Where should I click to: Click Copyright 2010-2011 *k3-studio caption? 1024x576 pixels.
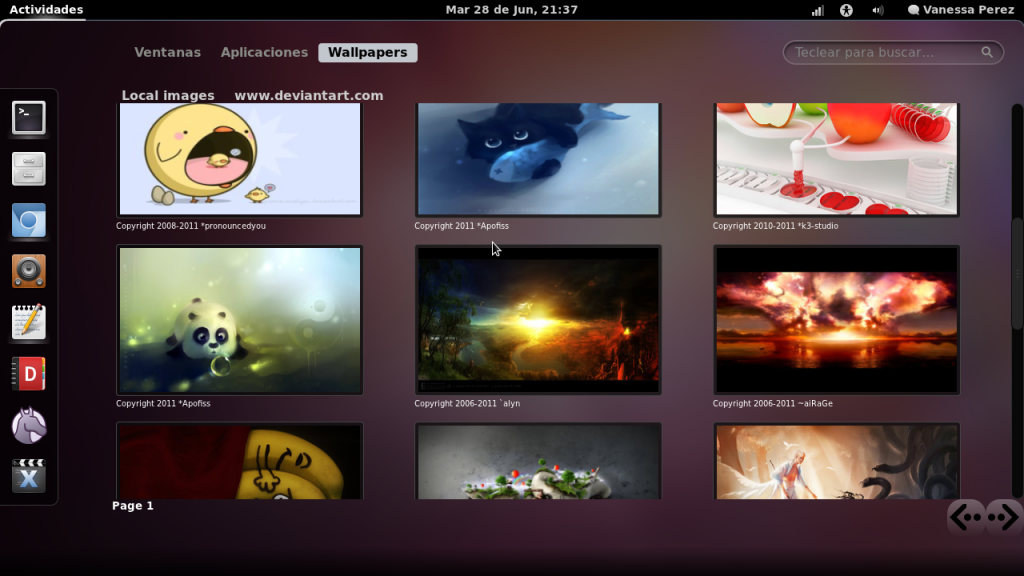(x=775, y=226)
